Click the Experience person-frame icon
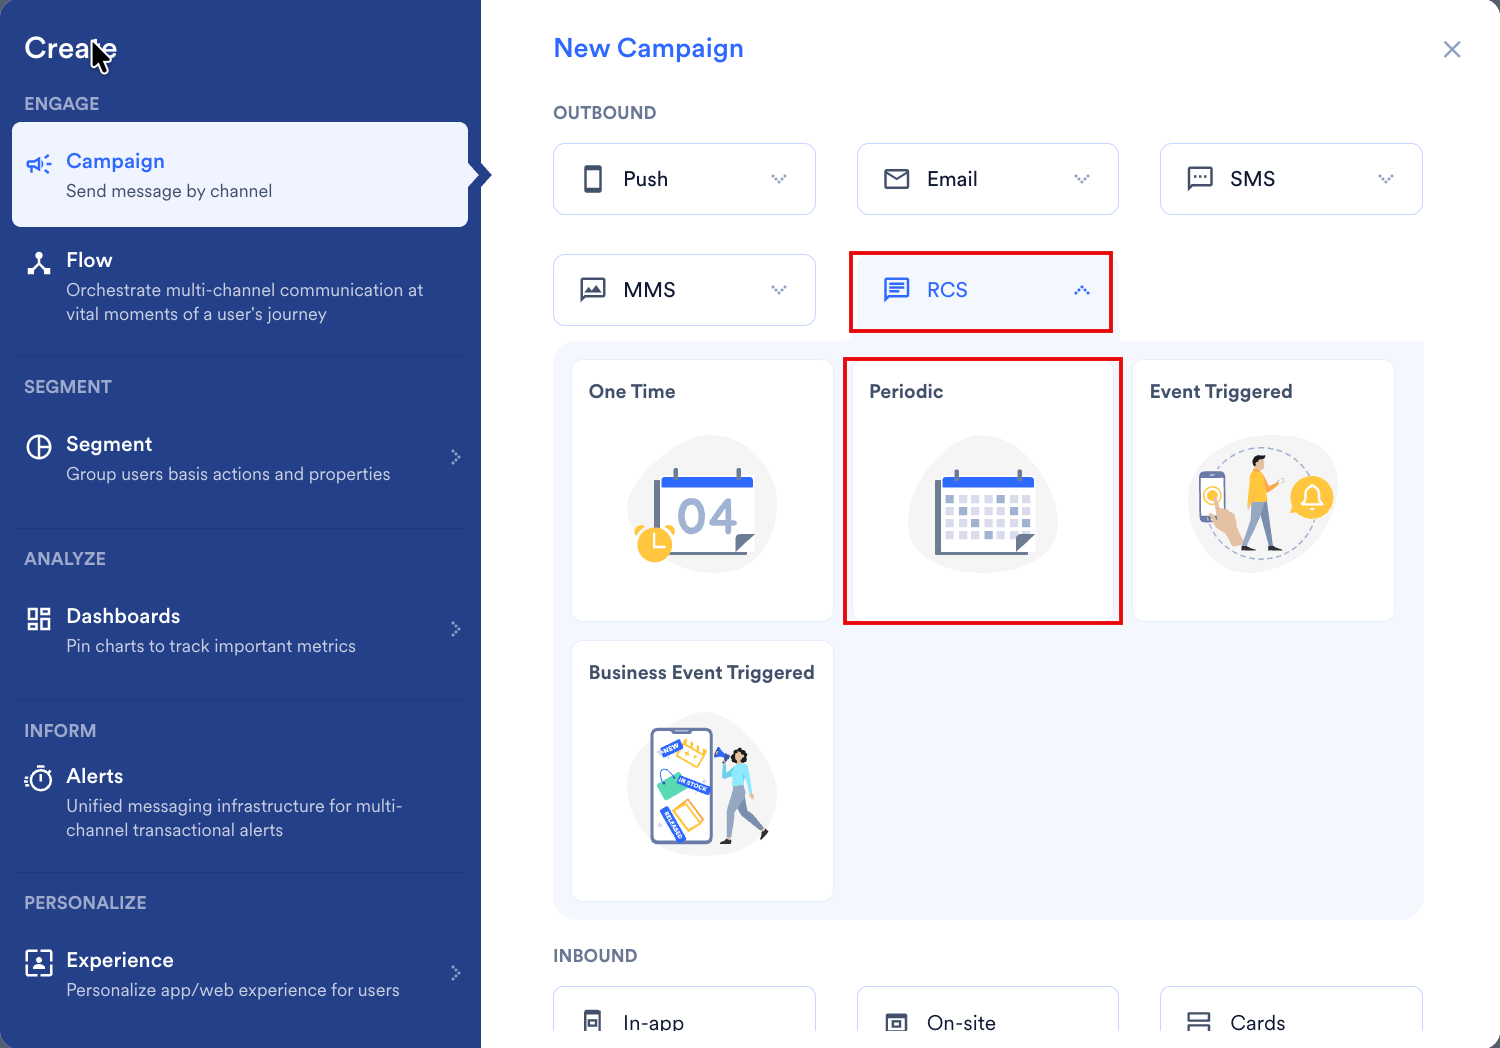The width and height of the screenshot is (1500, 1048). click(39, 963)
